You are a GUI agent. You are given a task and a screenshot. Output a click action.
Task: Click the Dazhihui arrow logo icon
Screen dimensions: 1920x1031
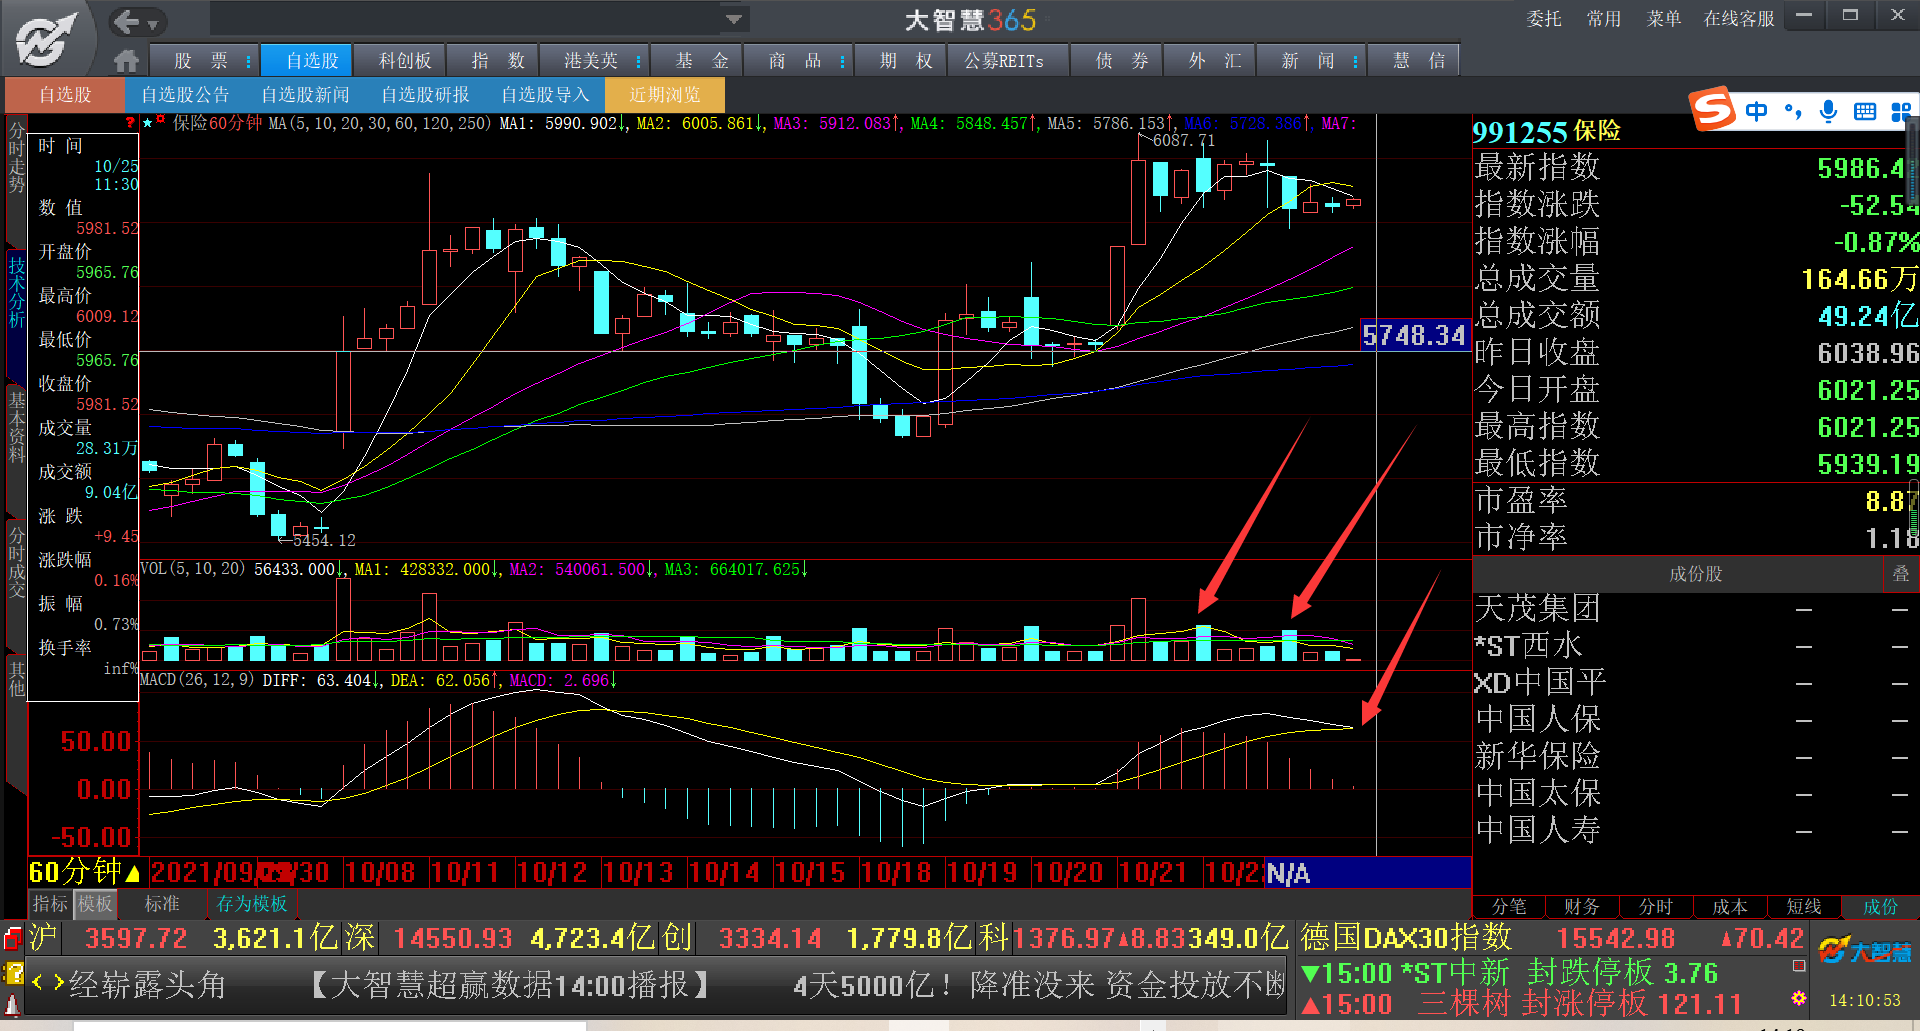45,40
